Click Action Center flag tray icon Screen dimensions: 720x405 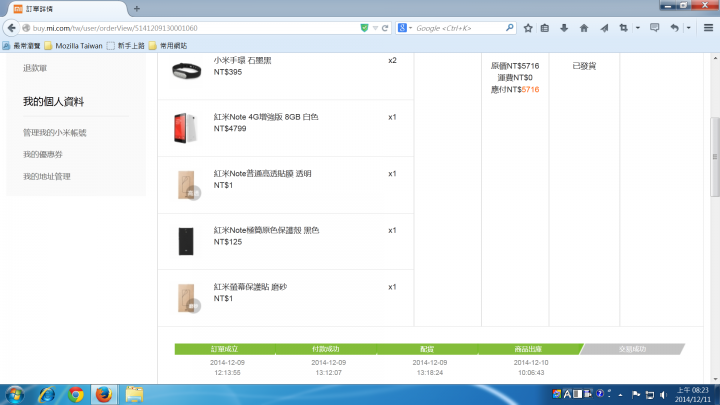pos(636,394)
